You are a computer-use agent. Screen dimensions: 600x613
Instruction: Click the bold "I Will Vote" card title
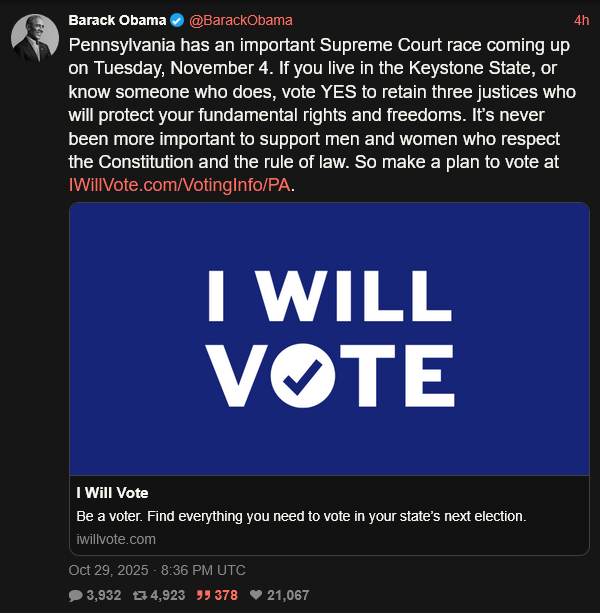[x=112, y=493]
